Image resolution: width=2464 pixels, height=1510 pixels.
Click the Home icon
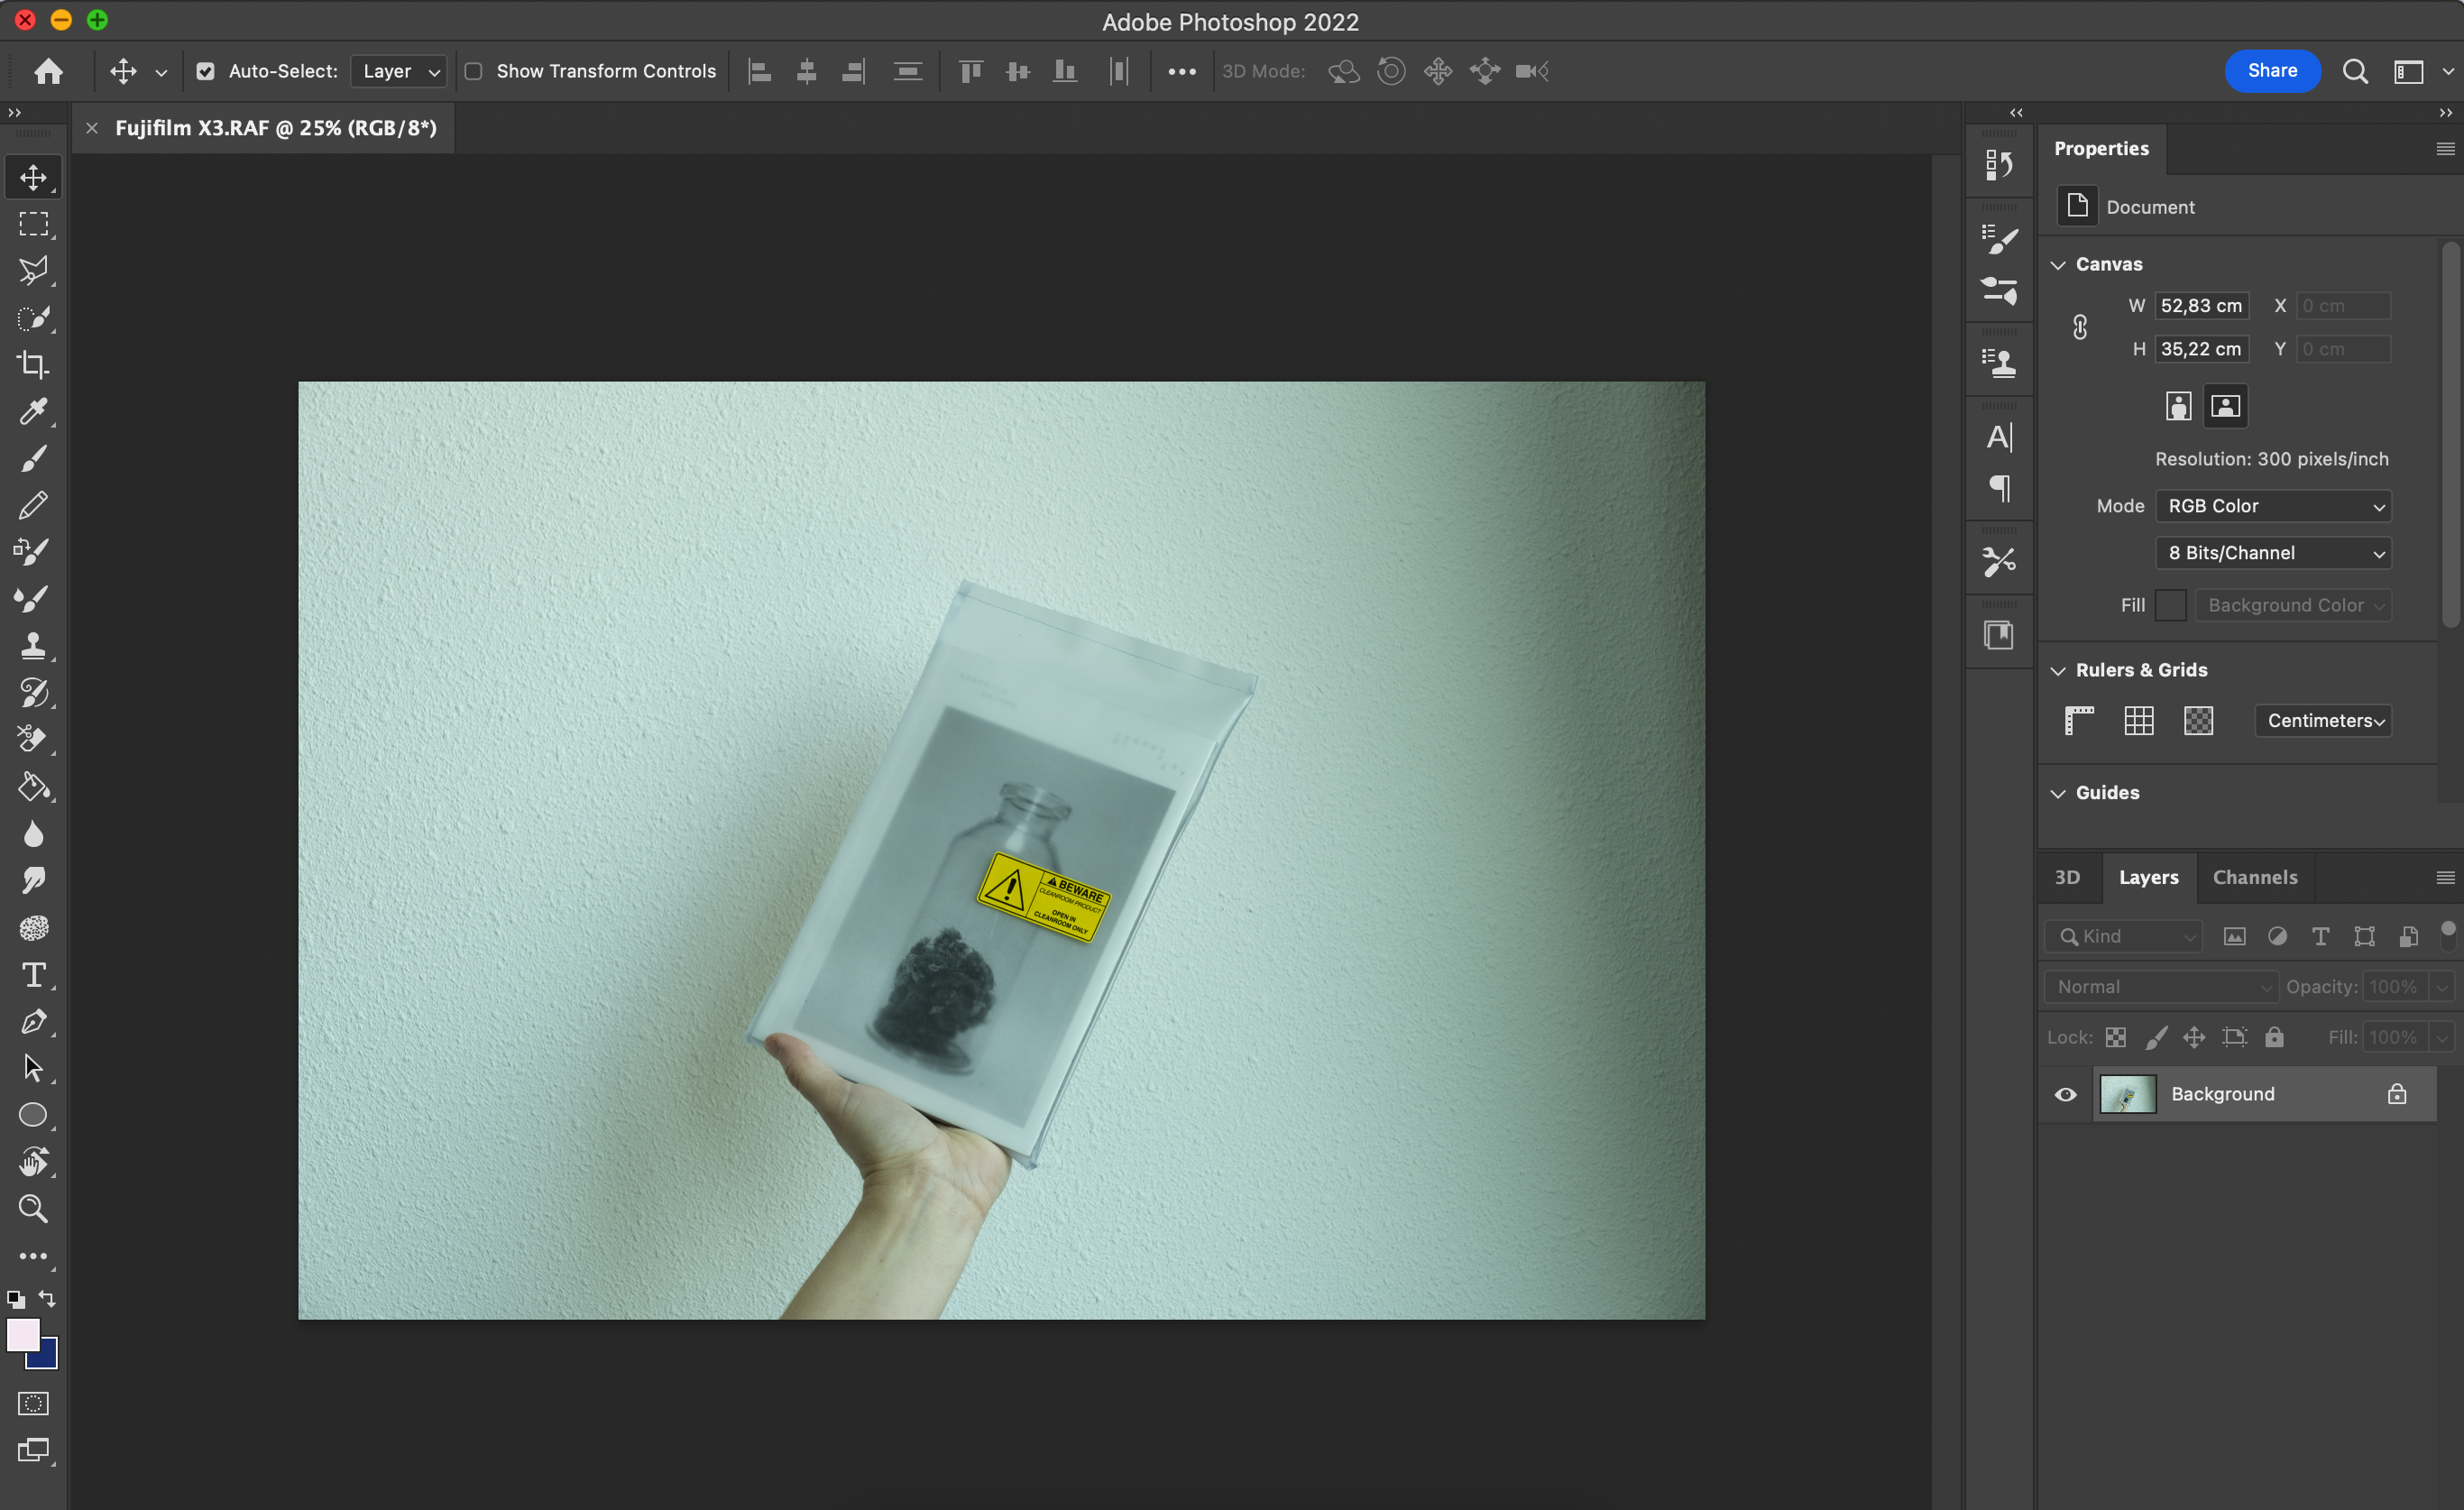(x=48, y=71)
